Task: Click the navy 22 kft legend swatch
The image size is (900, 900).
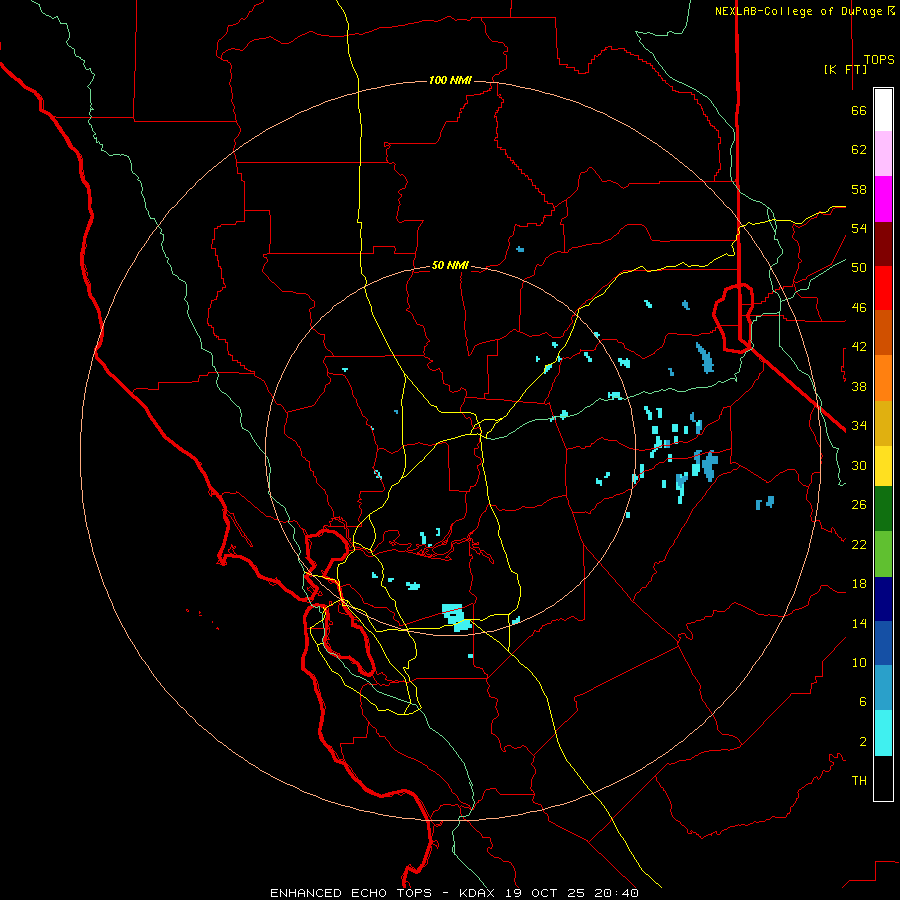Action: (x=883, y=599)
